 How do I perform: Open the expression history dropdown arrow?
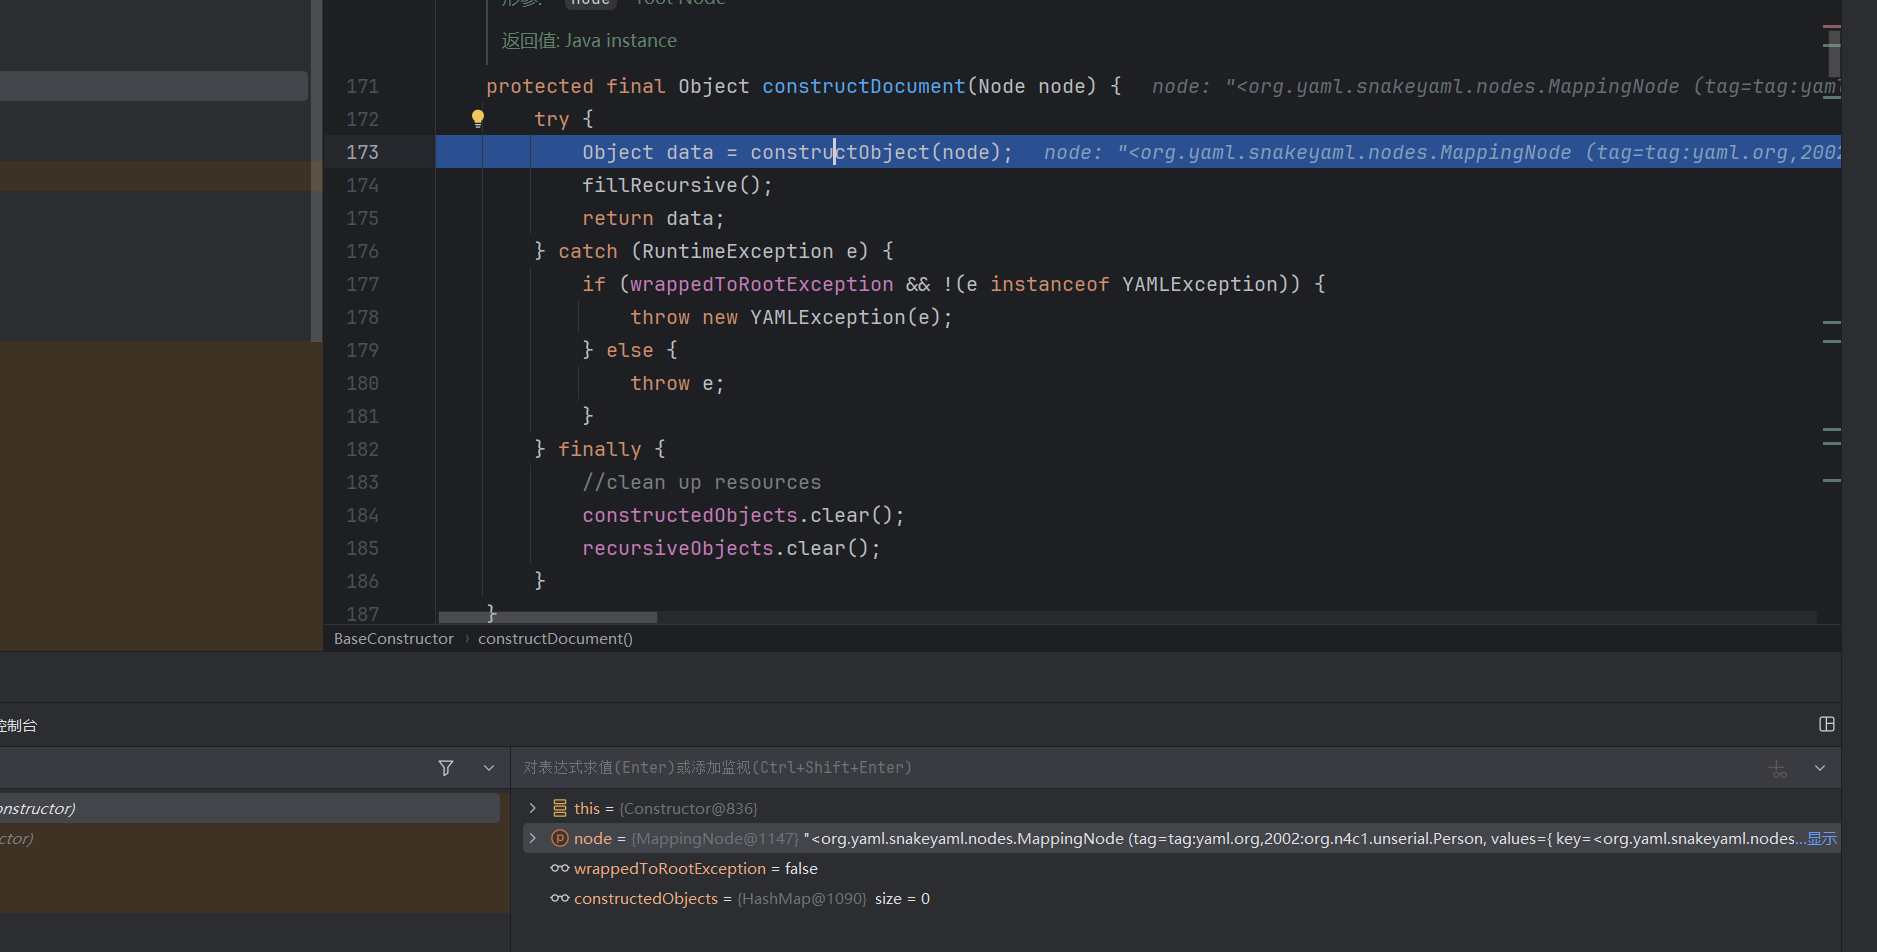coord(1820,768)
